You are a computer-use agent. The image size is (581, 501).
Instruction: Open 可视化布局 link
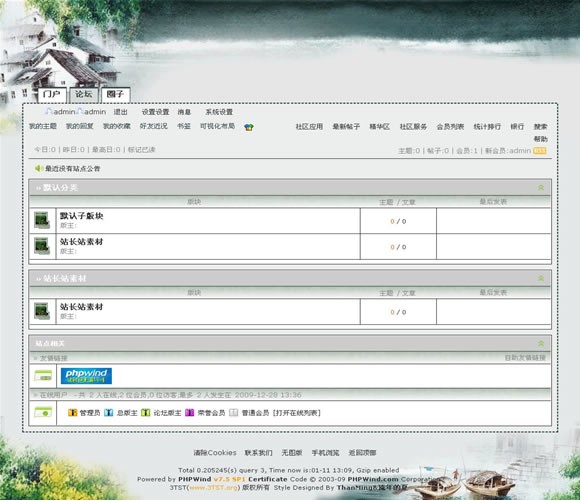tap(218, 126)
